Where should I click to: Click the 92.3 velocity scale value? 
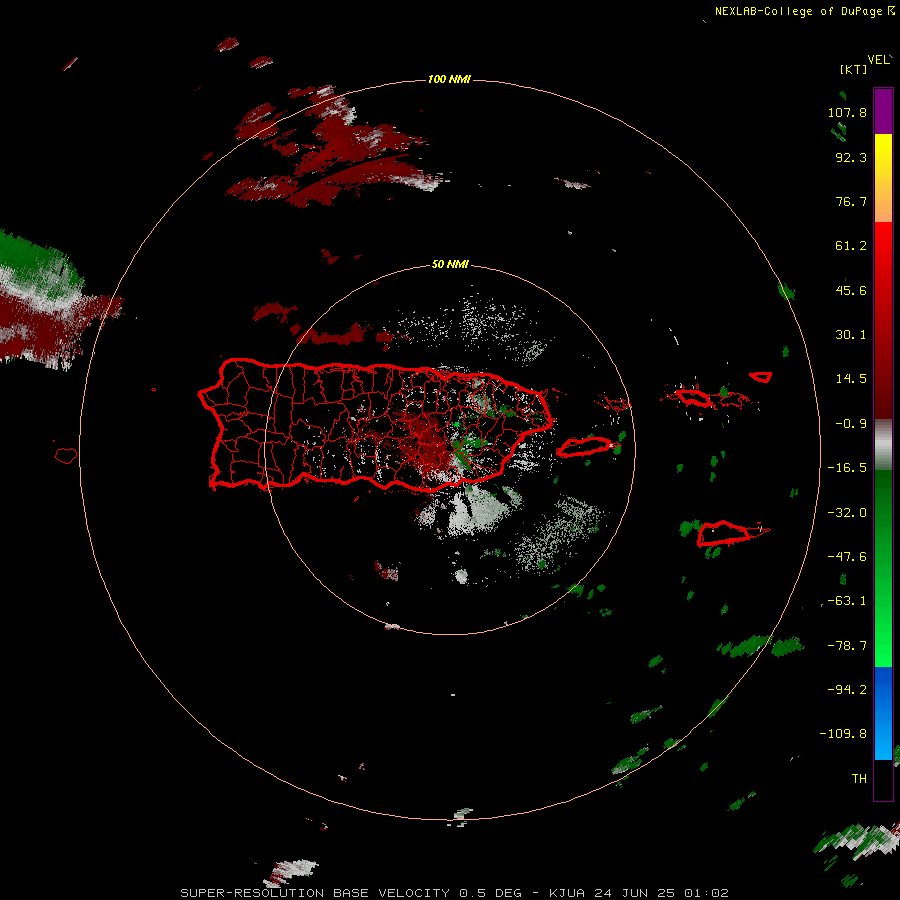(851, 157)
